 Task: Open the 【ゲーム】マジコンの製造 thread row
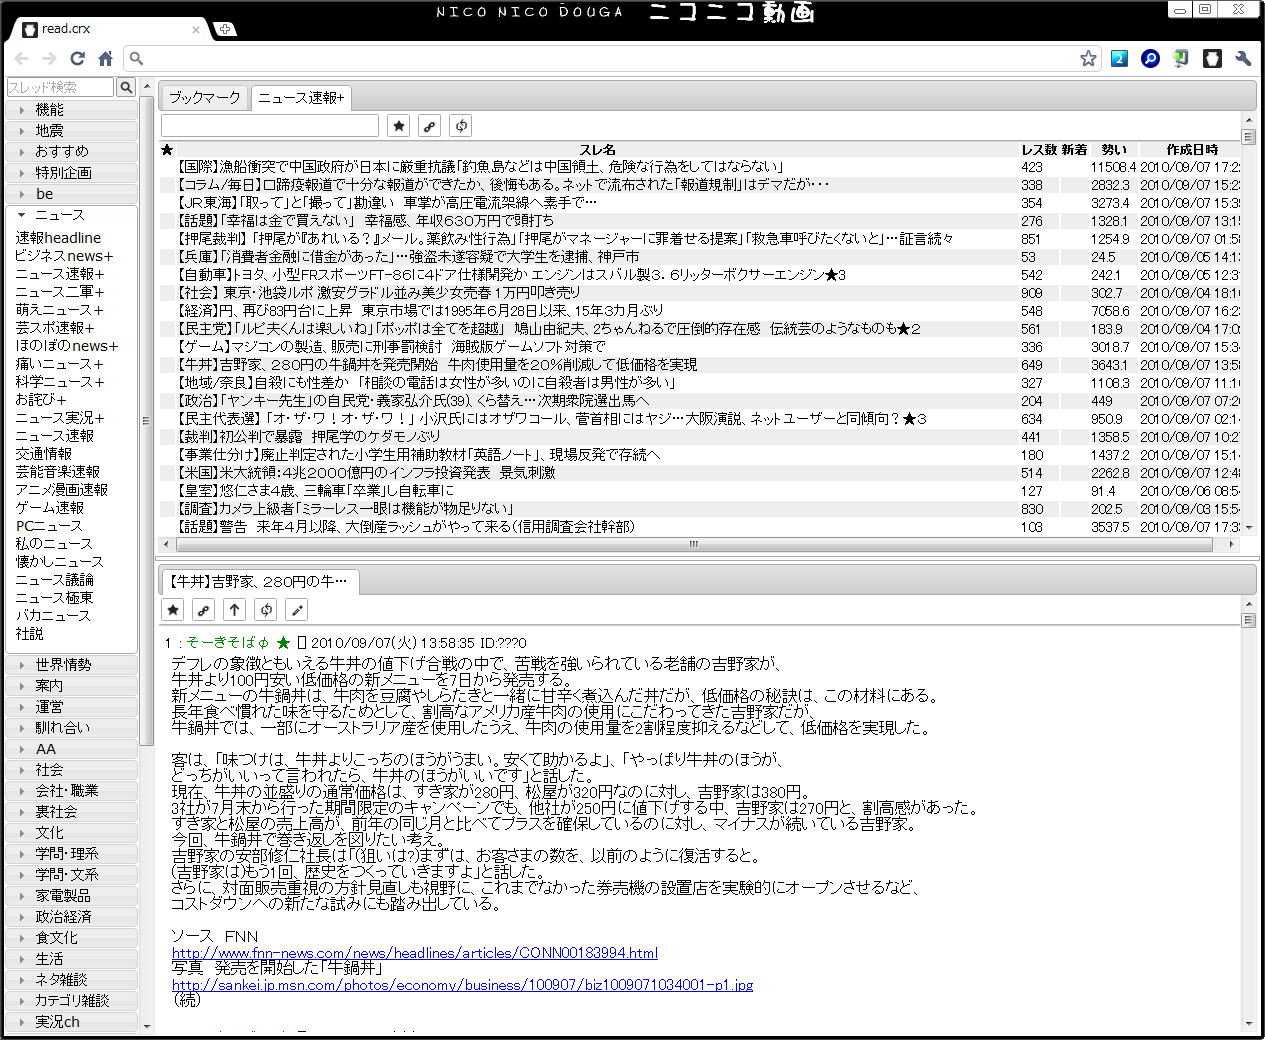pos(700,347)
